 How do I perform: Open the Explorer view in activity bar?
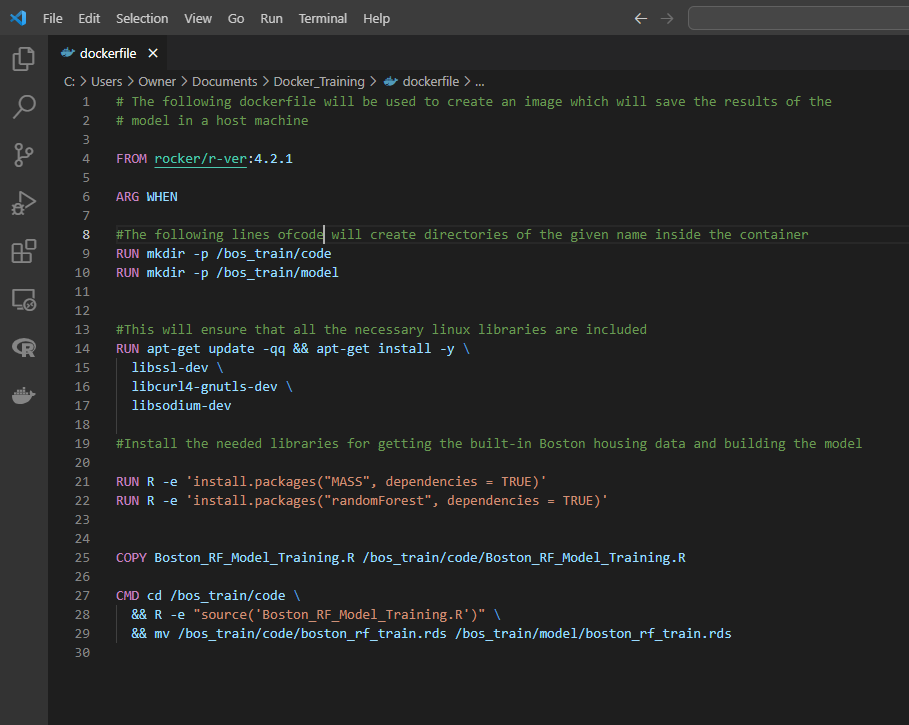pos(23,59)
